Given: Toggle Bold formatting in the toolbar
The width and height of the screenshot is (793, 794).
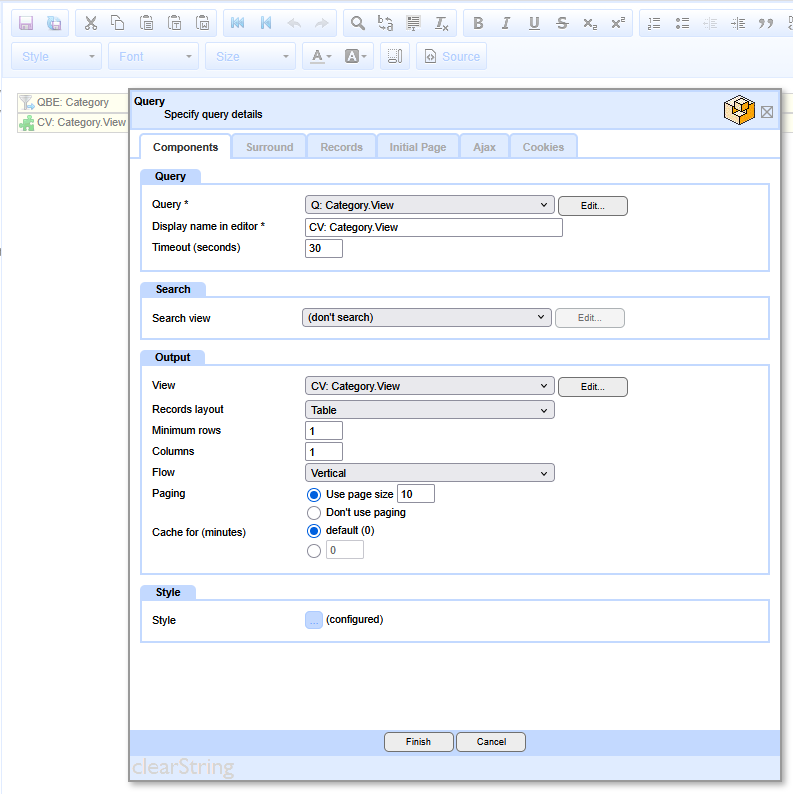Looking at the screenshot, I should [477, 23].
